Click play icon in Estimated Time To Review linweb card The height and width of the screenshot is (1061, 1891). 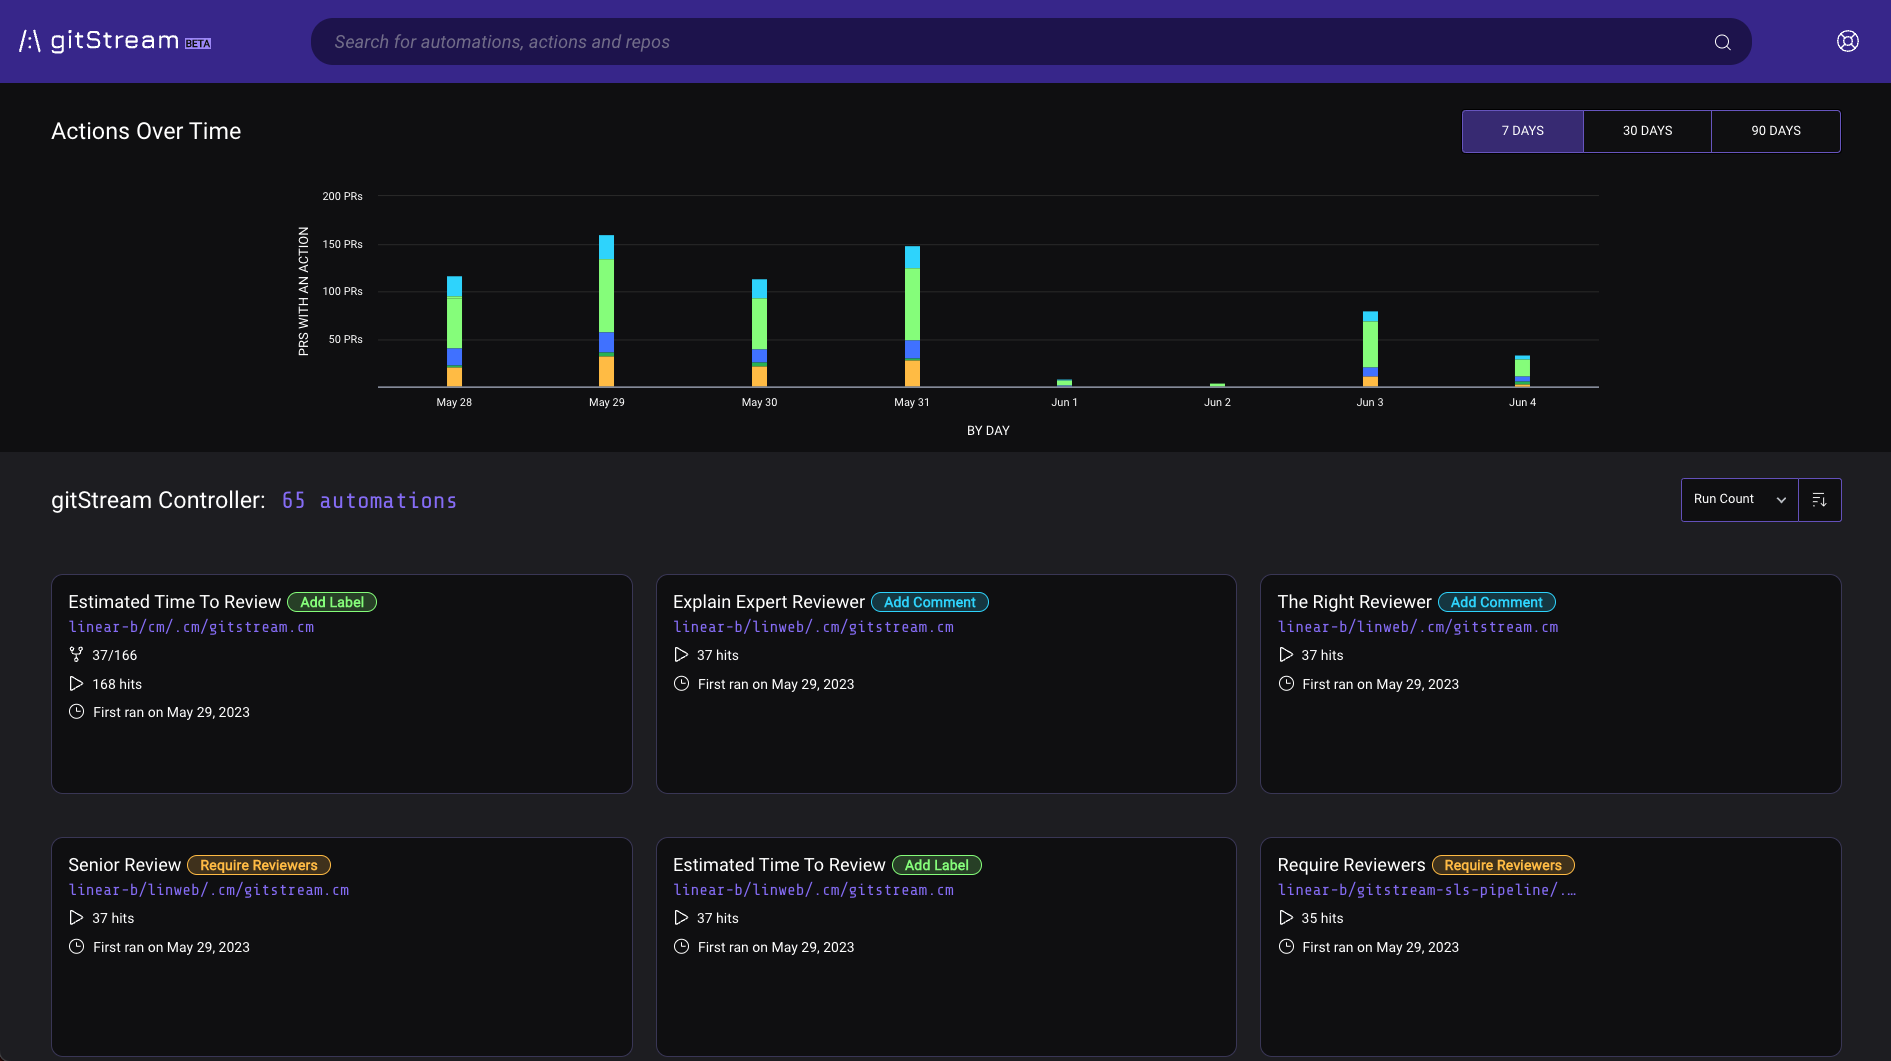(681, 918)
